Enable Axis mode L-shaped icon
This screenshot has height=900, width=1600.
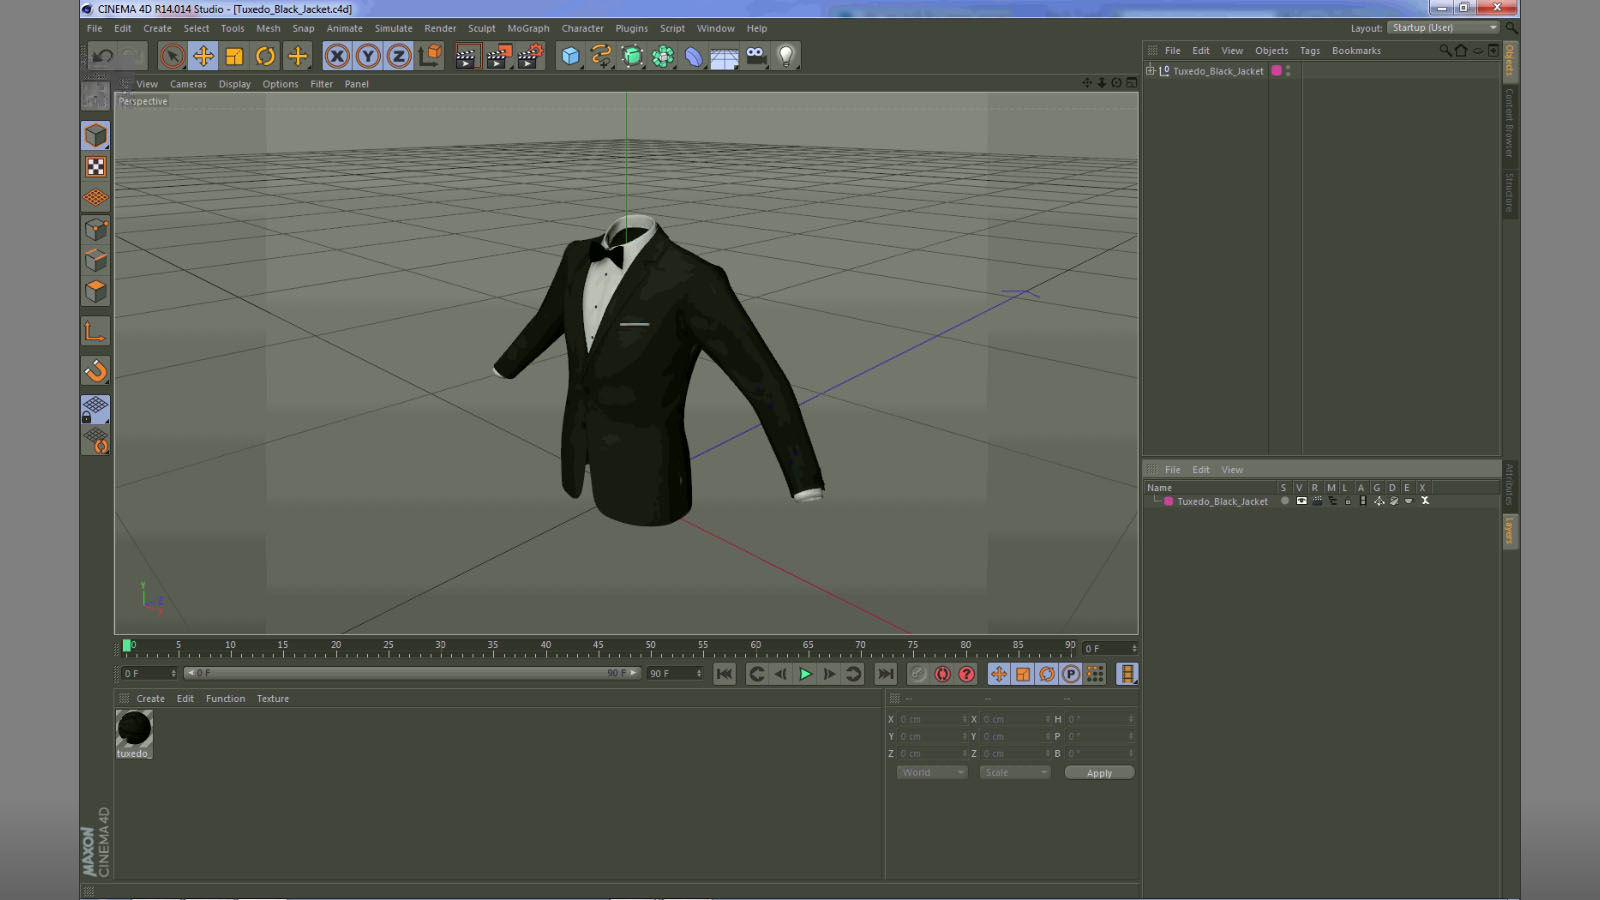tap(96, 331)
